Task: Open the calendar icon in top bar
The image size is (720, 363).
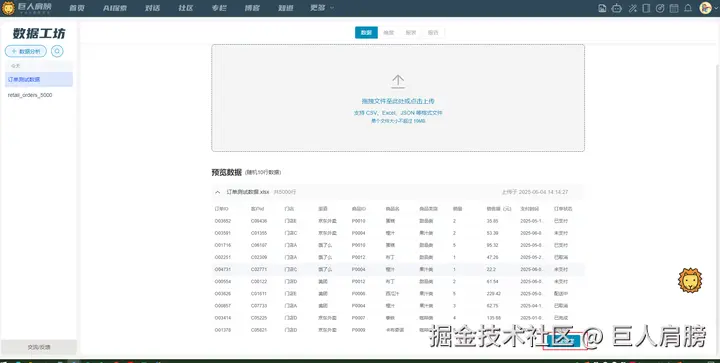Action: coord(674,8)
